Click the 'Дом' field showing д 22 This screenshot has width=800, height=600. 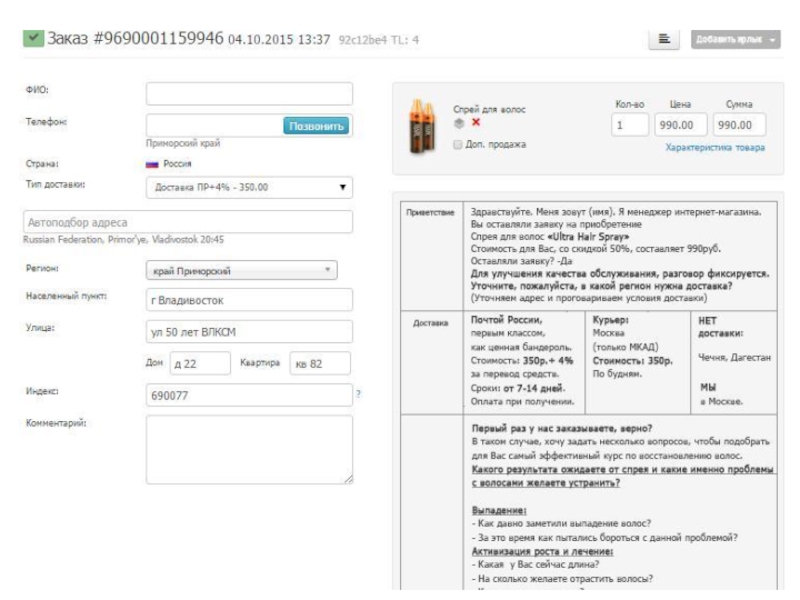coord(200,363)
